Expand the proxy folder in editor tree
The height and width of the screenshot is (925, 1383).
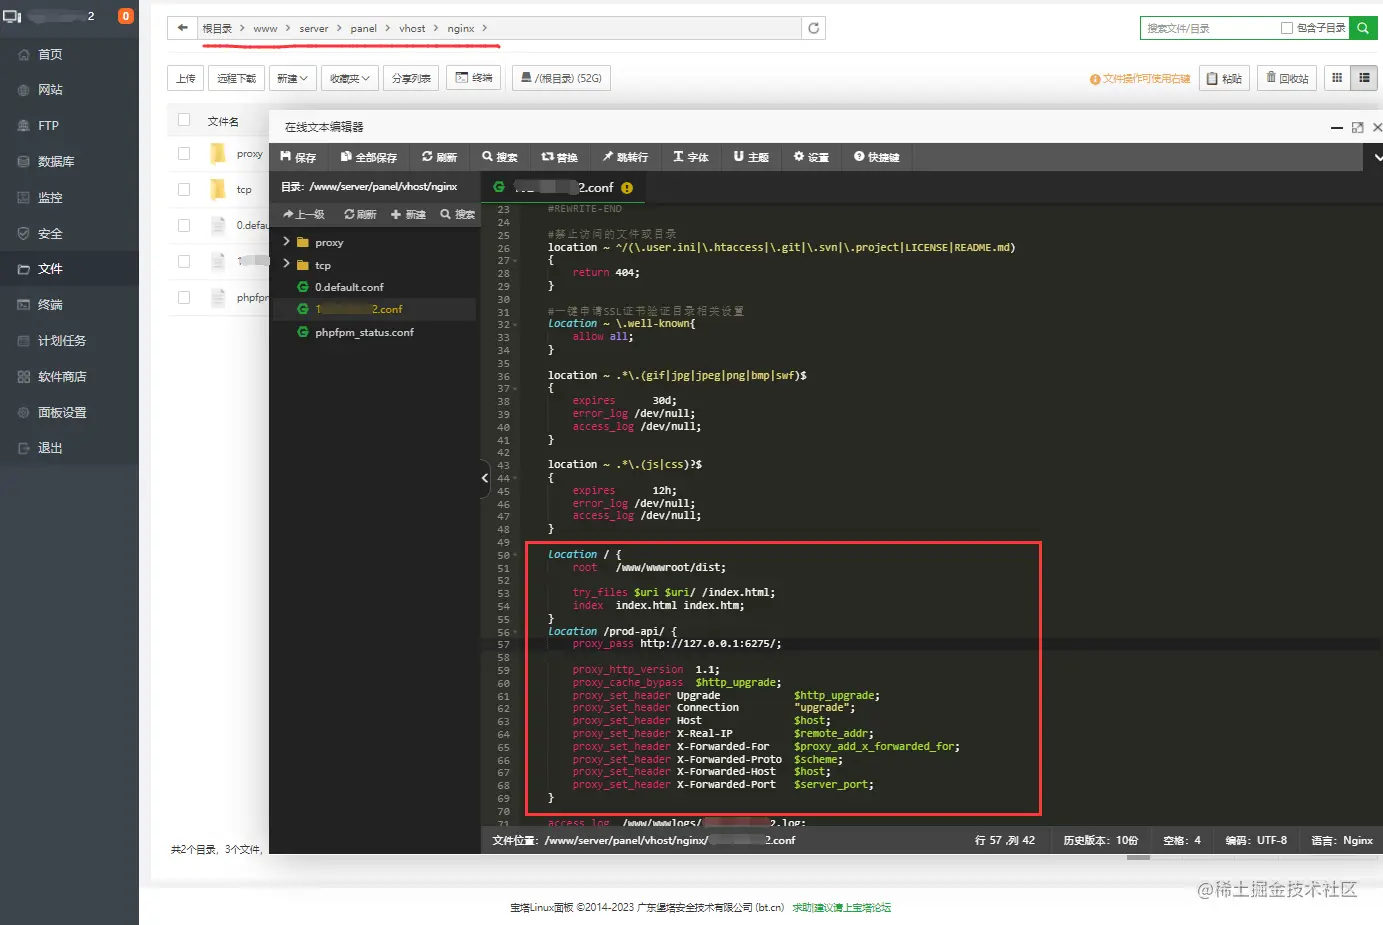click(286, 242)
